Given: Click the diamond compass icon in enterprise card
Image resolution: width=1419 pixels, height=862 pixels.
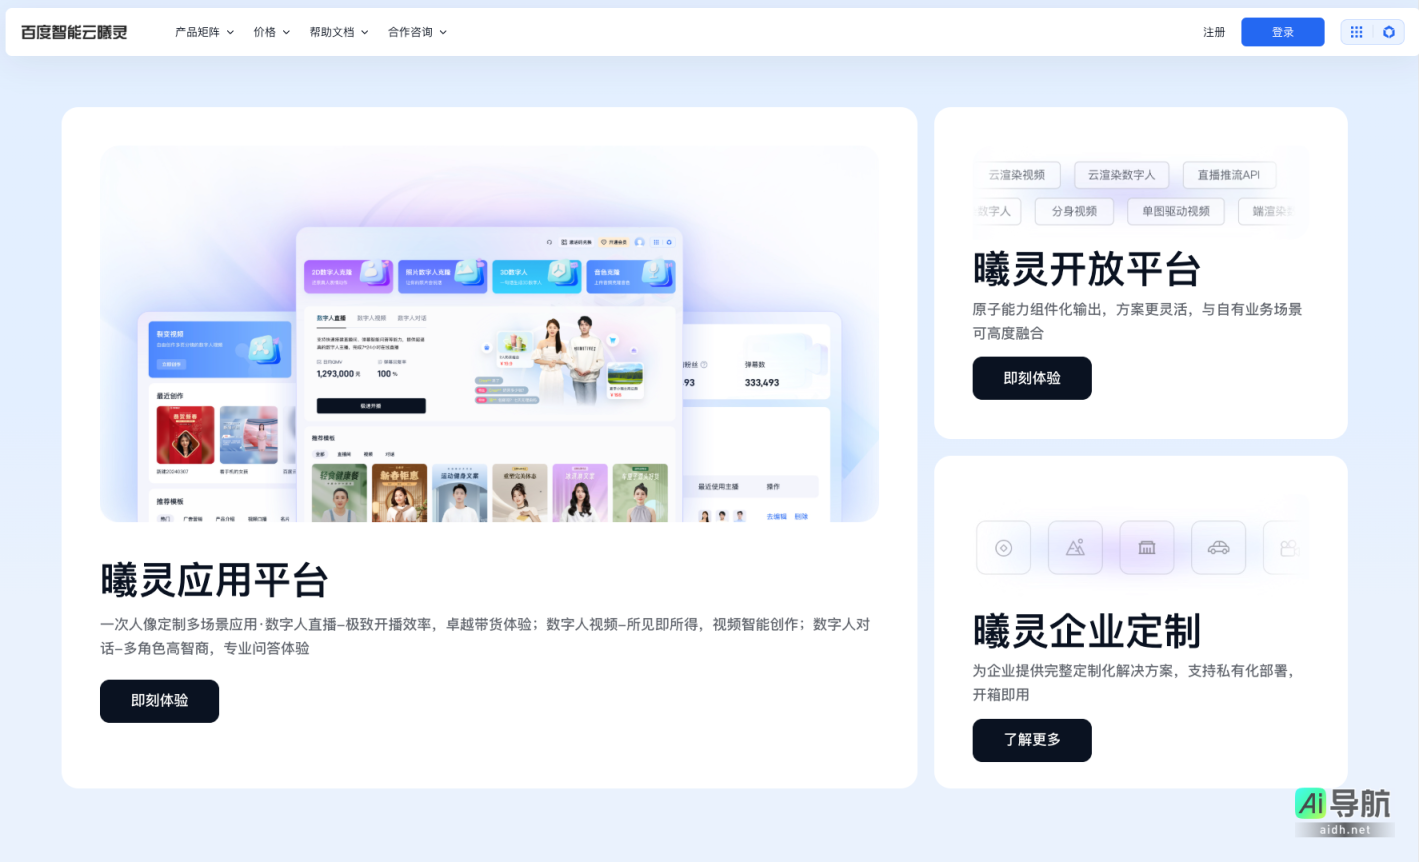Looking at the screenshot, I should coord(1004,547).
